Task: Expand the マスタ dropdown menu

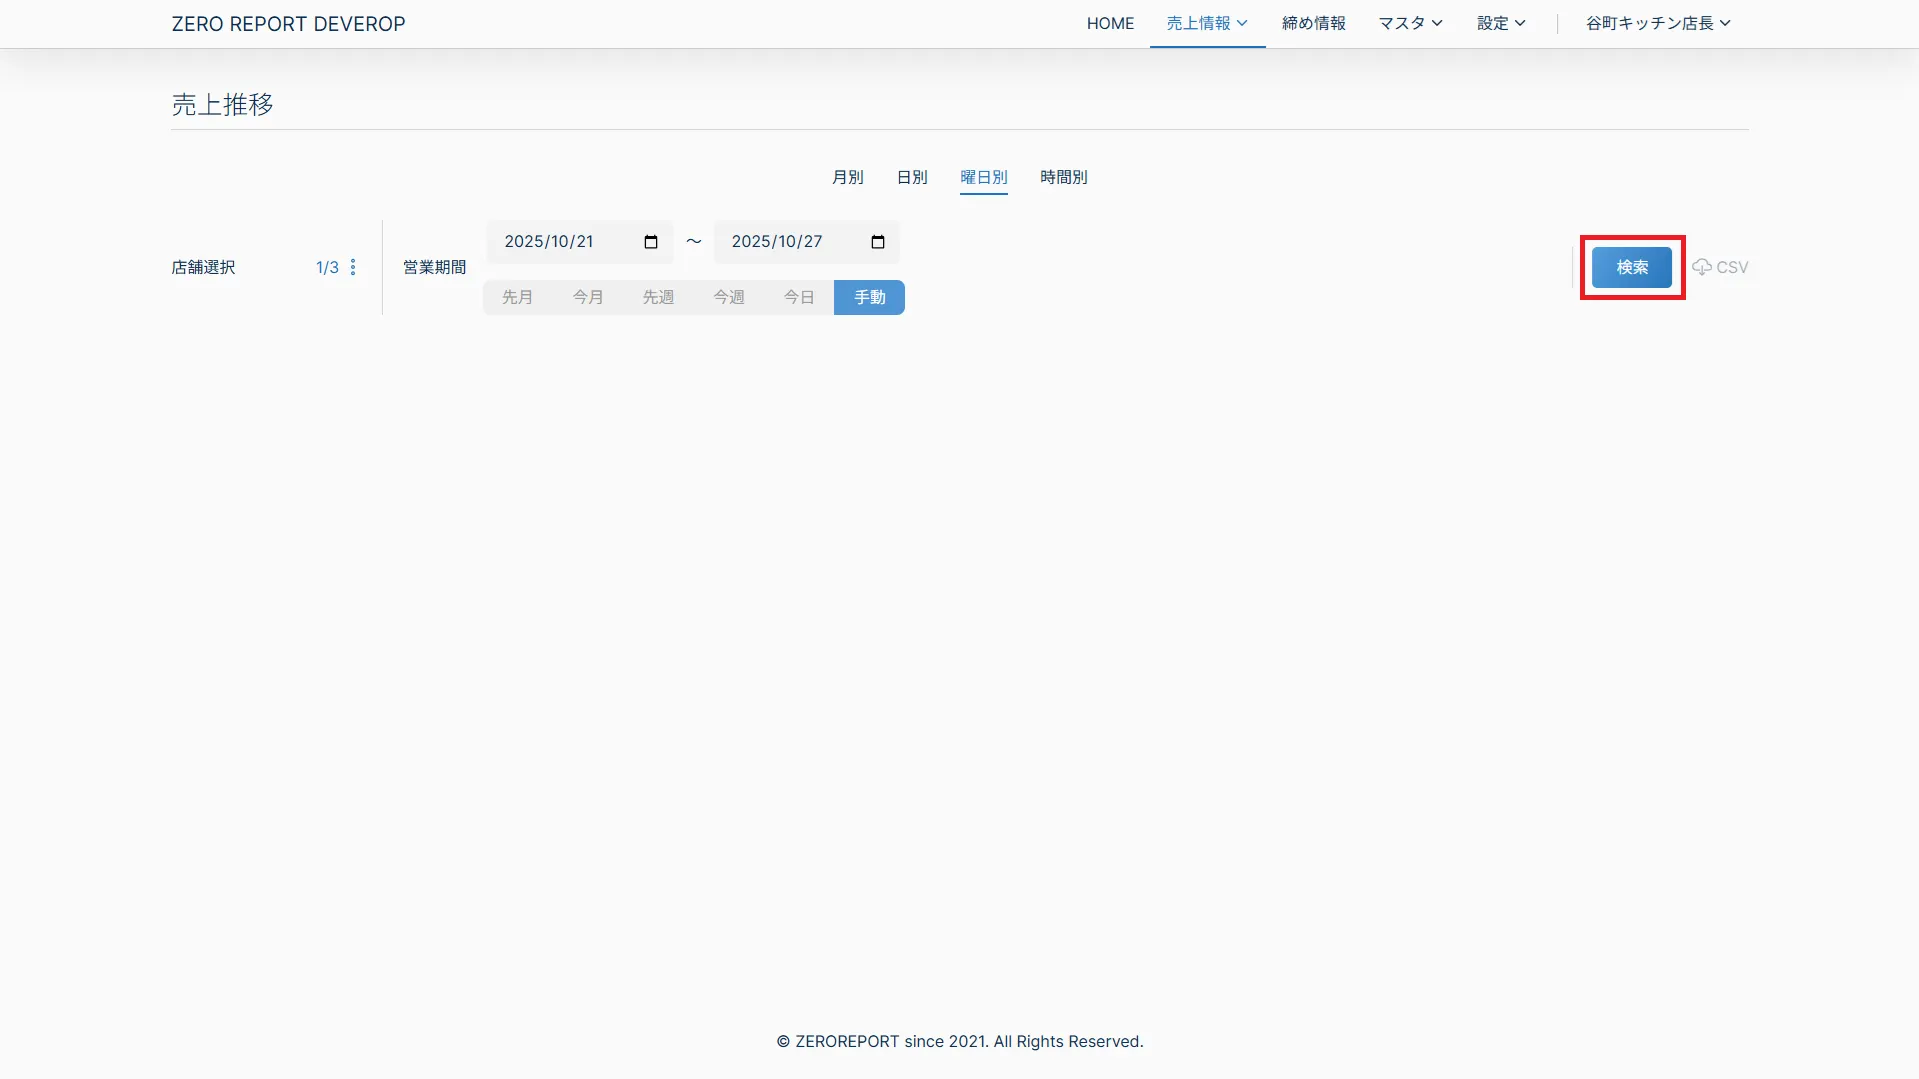Action: click(1410, 23)
